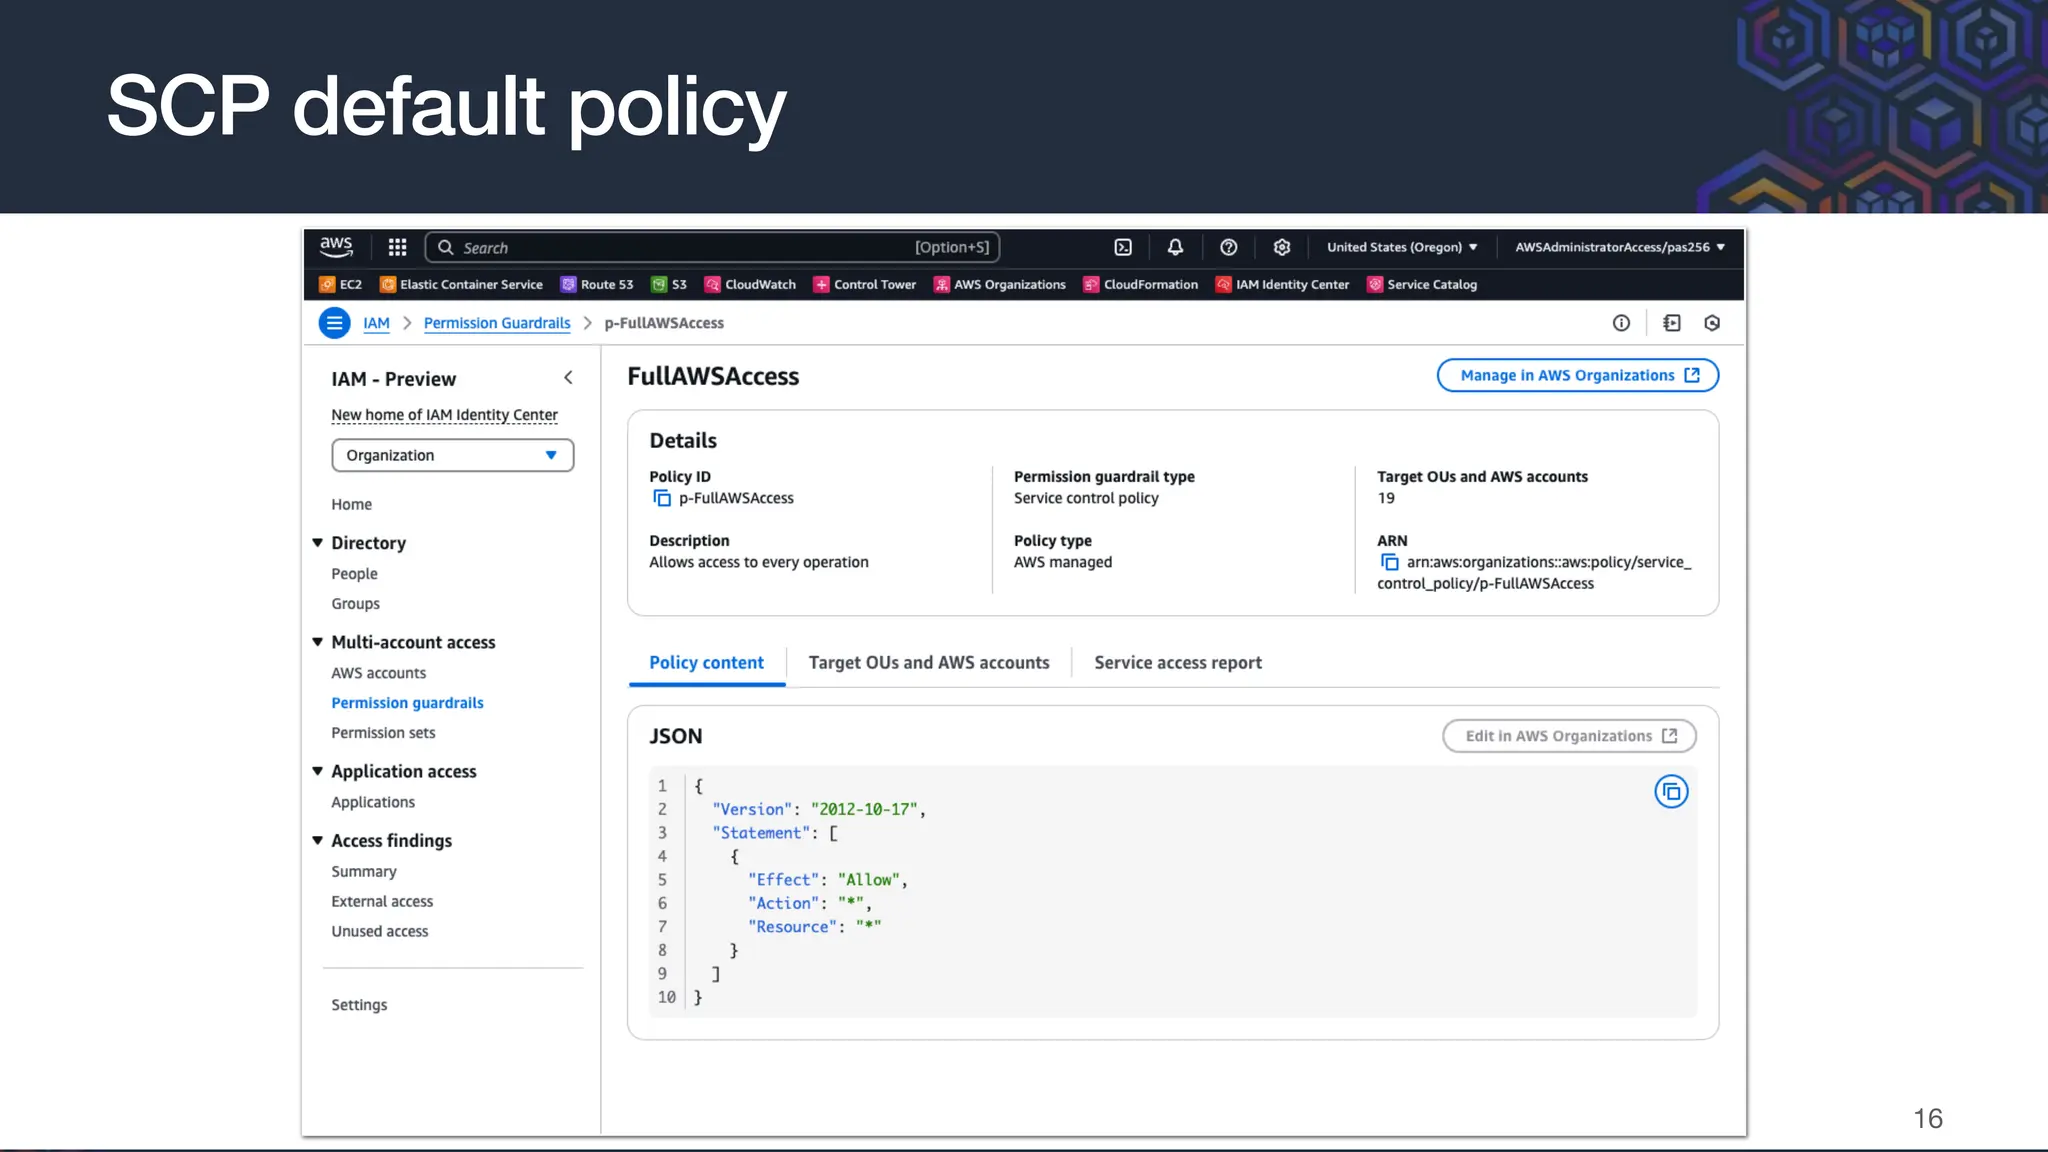
Task: Switch to Target OUs and AWS accounts tab
Action: tap(928, 663)
